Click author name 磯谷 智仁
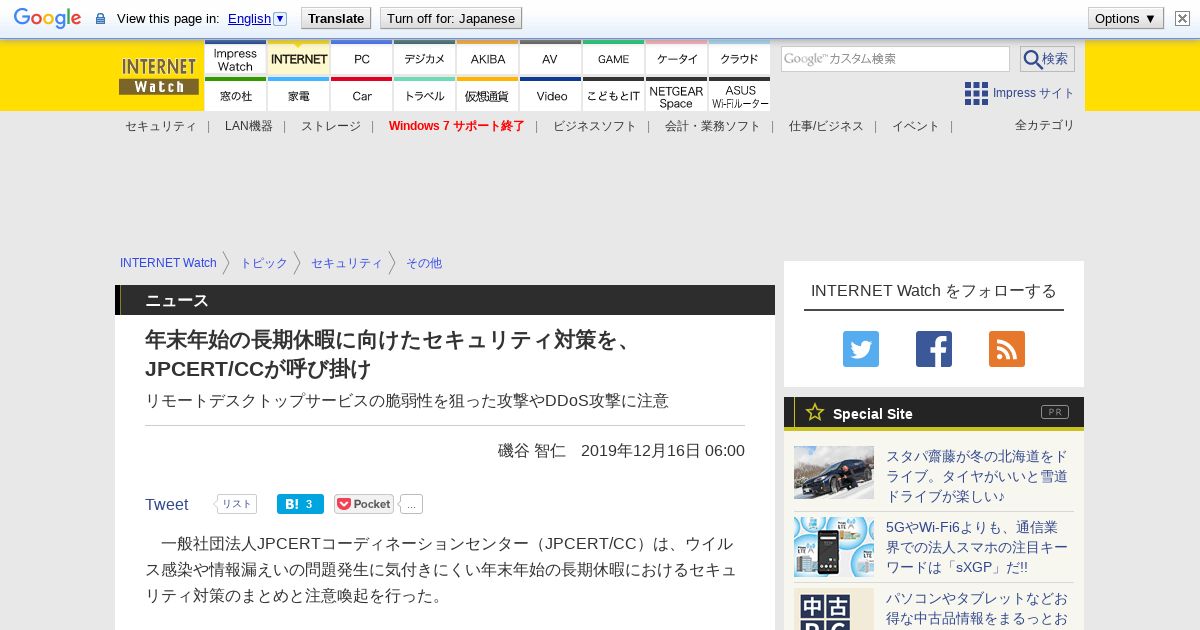The width and height of the screenshot is (1200, 630). point(532,450)
